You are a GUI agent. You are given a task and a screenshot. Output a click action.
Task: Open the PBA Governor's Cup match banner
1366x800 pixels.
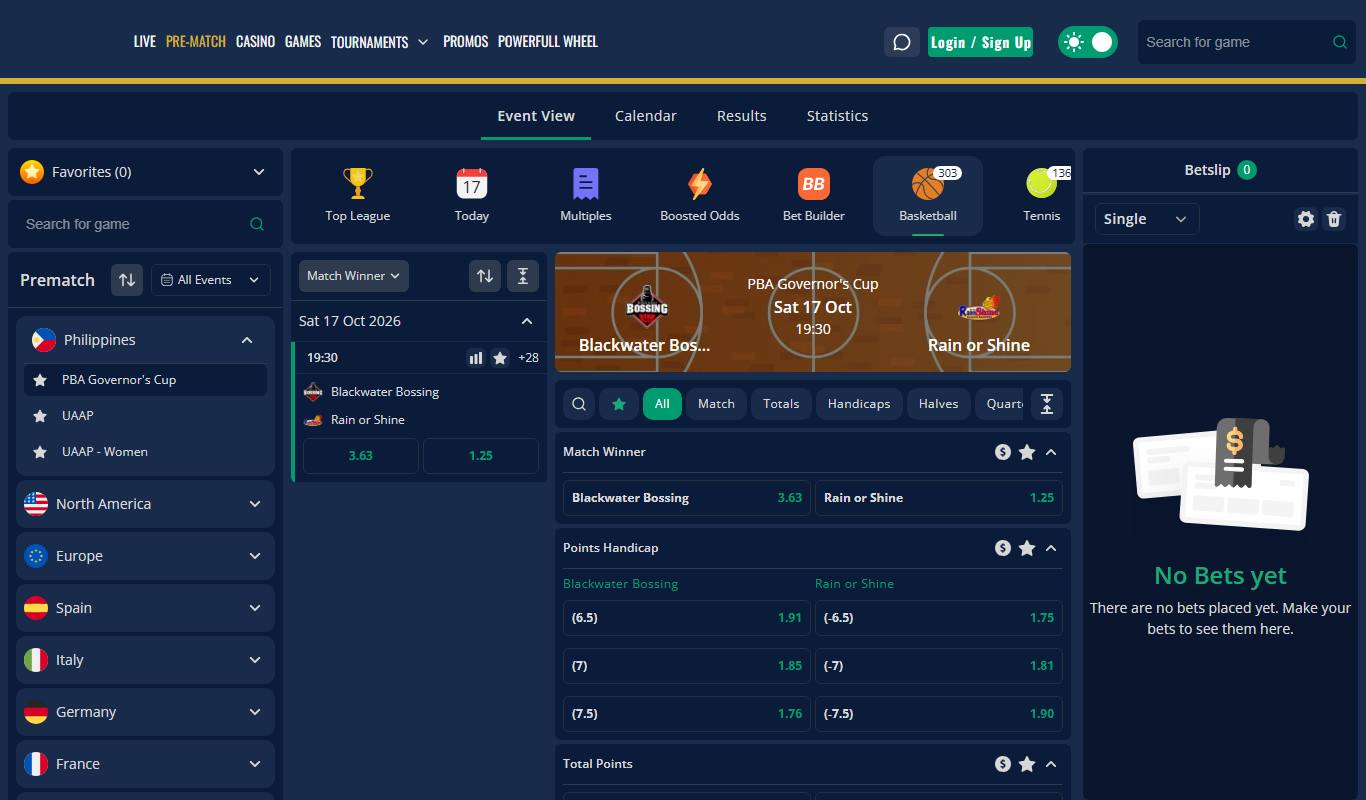click(813, 312)
